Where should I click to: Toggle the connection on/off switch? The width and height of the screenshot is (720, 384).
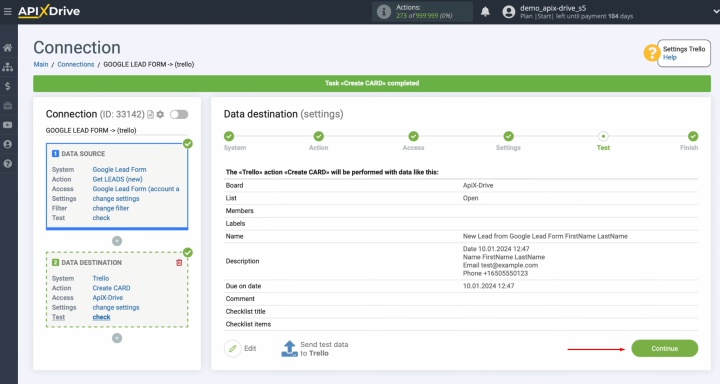(x=179, y=114)
